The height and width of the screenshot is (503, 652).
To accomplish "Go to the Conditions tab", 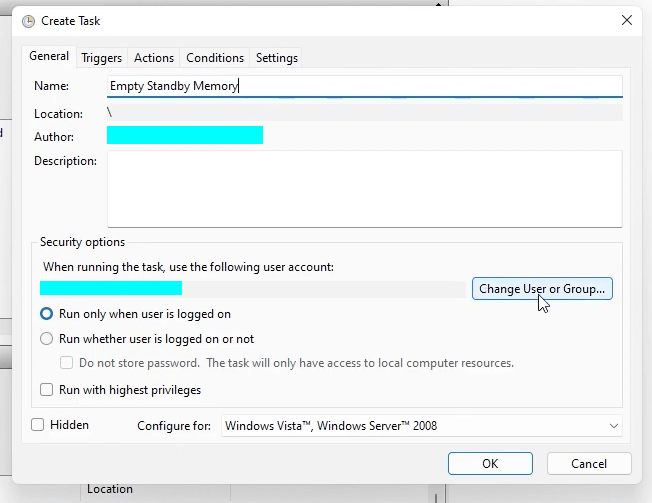I will click(215, 58).
